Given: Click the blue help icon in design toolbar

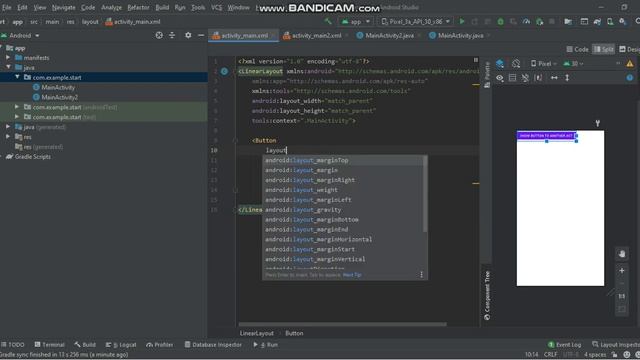Looking at the screenshot, I should click(630, 78).
